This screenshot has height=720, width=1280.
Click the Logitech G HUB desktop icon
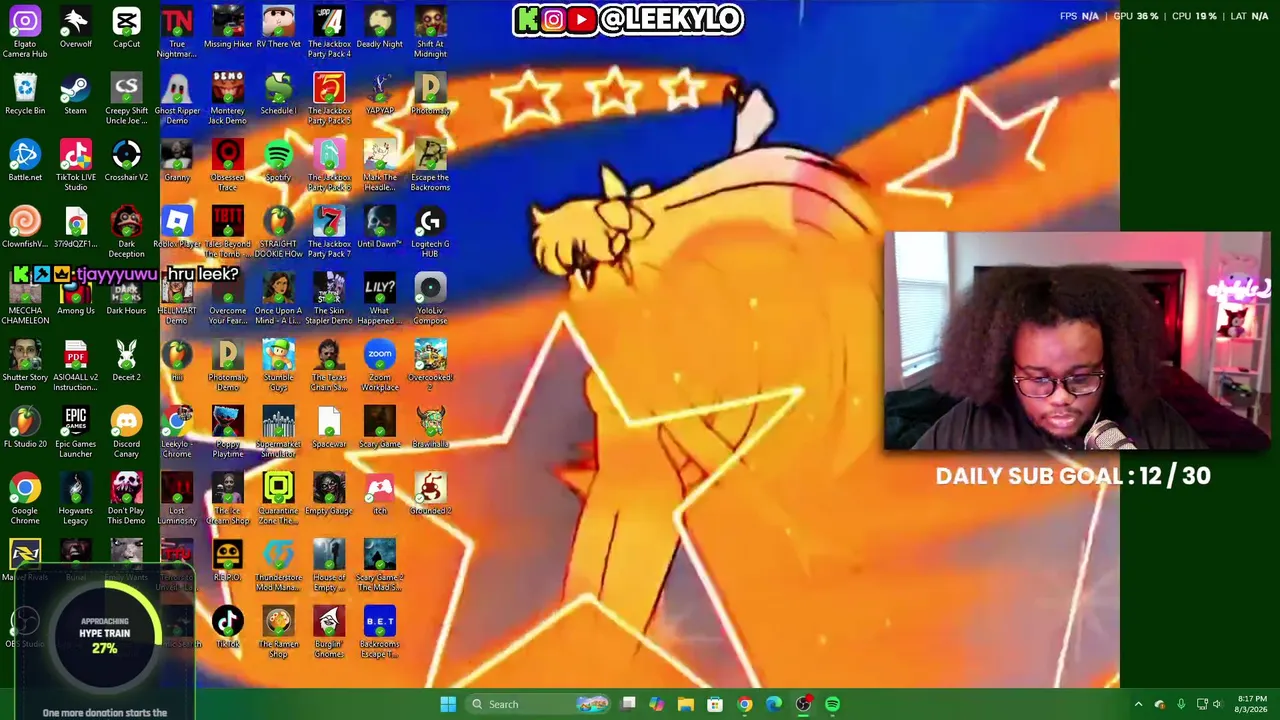click(430, 232)
